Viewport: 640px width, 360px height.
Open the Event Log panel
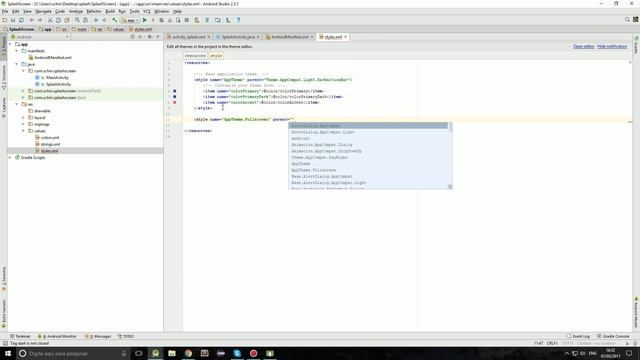point(578,336)
